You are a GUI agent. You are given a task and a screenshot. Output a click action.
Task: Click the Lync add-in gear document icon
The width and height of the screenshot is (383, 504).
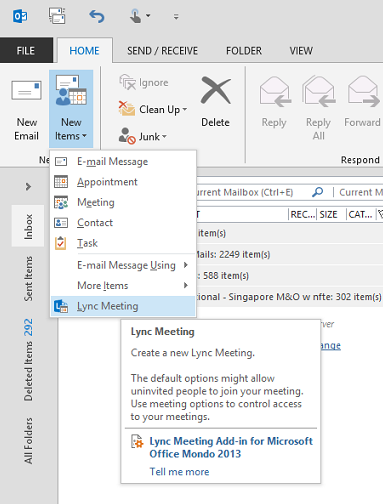[137, 441]
